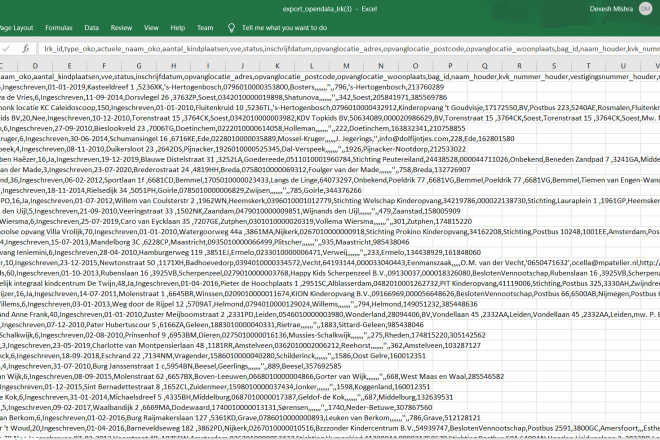Select column E header
The width and height of the screenshot is (660, 440).
[69, 66]
